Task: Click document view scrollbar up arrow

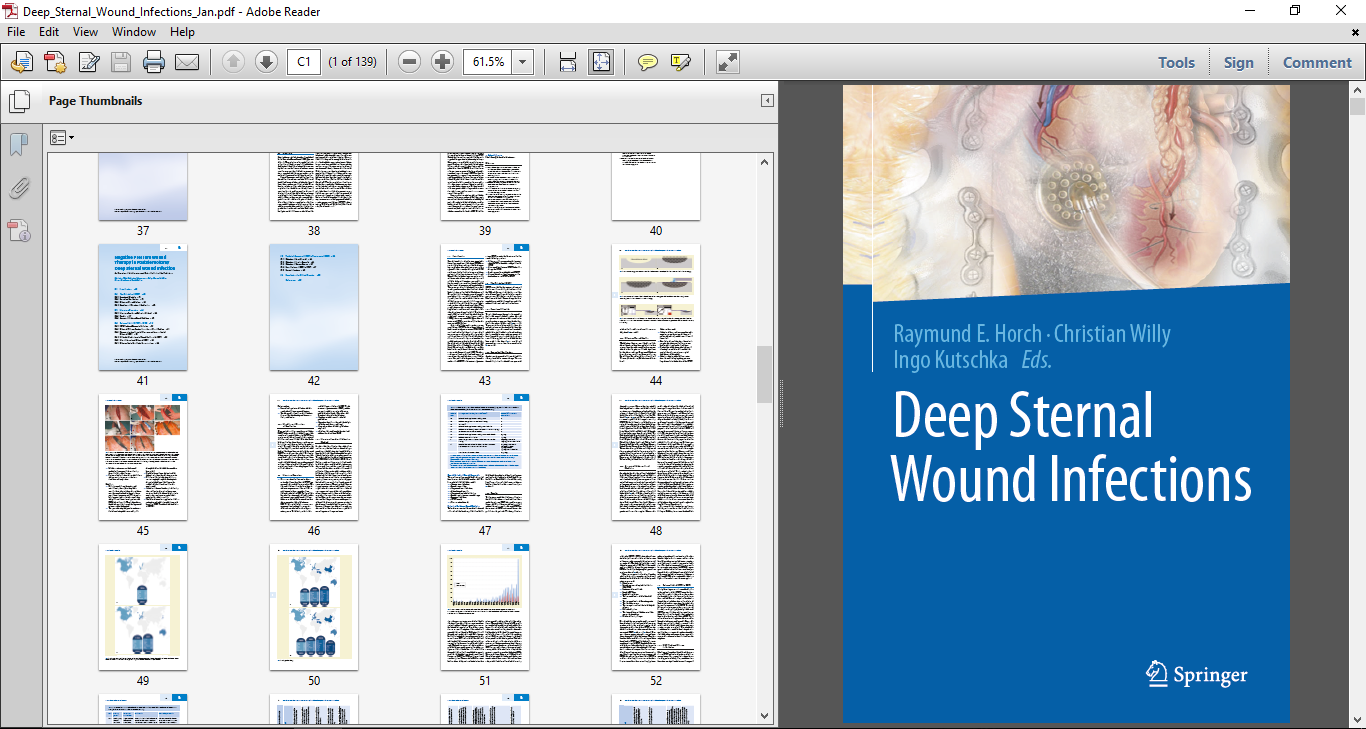Action: [1357, 90]
